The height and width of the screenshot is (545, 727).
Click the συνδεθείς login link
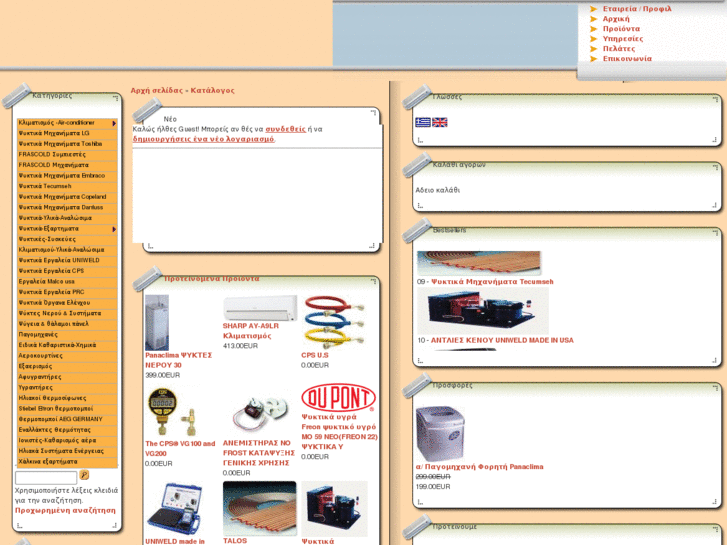pos(285,129)
